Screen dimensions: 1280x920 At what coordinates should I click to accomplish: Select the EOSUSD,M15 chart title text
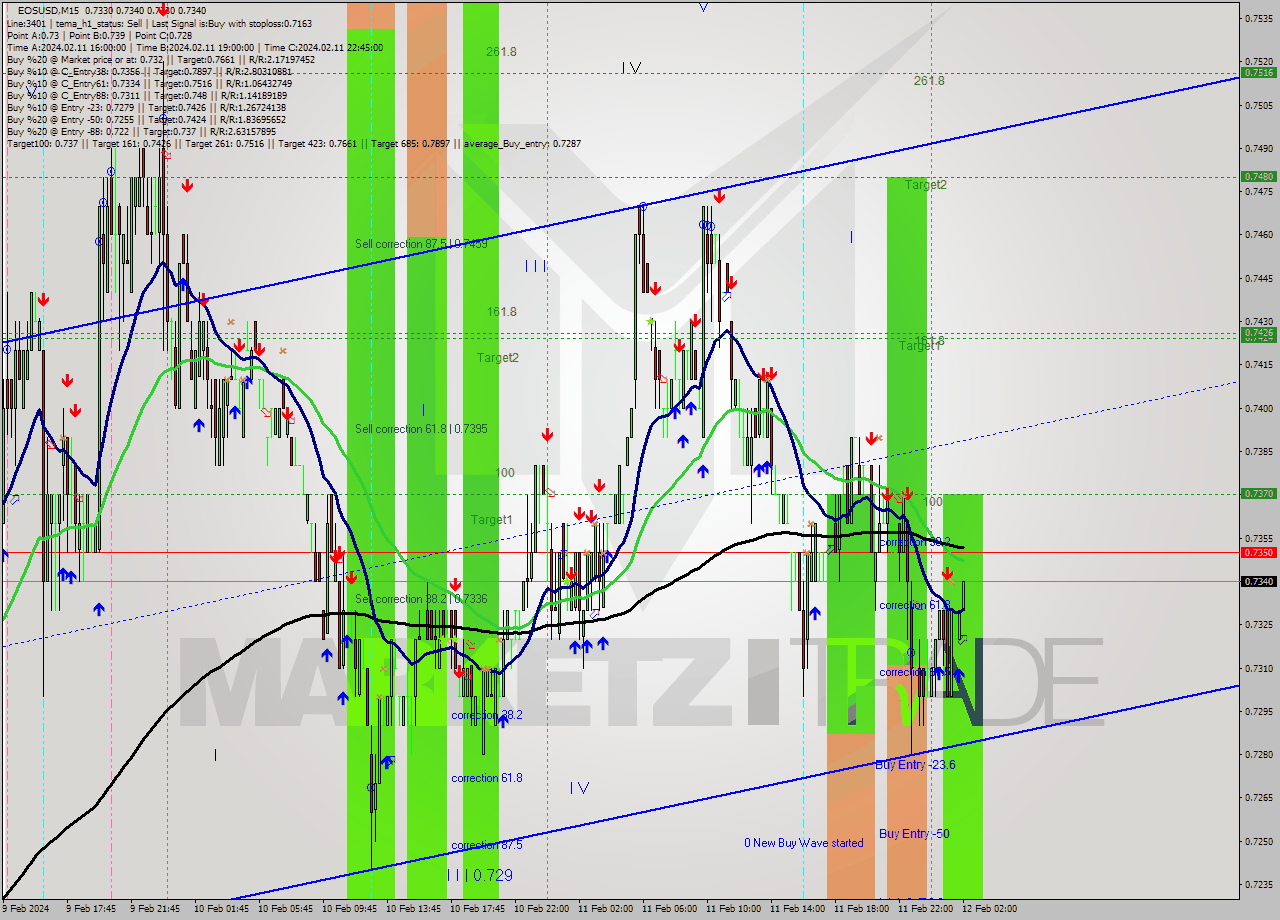51,9
